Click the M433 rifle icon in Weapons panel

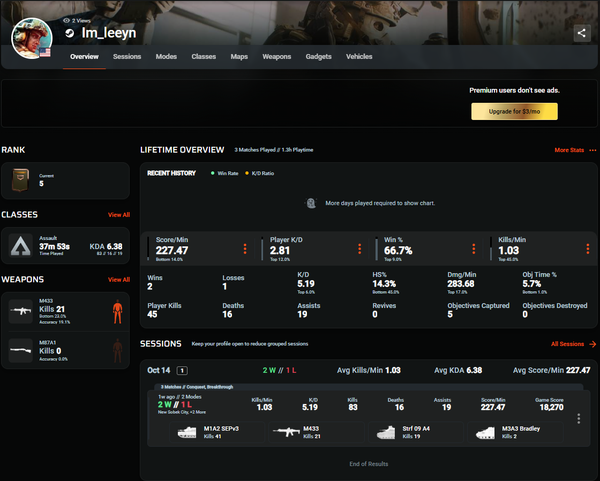(22, 312)
